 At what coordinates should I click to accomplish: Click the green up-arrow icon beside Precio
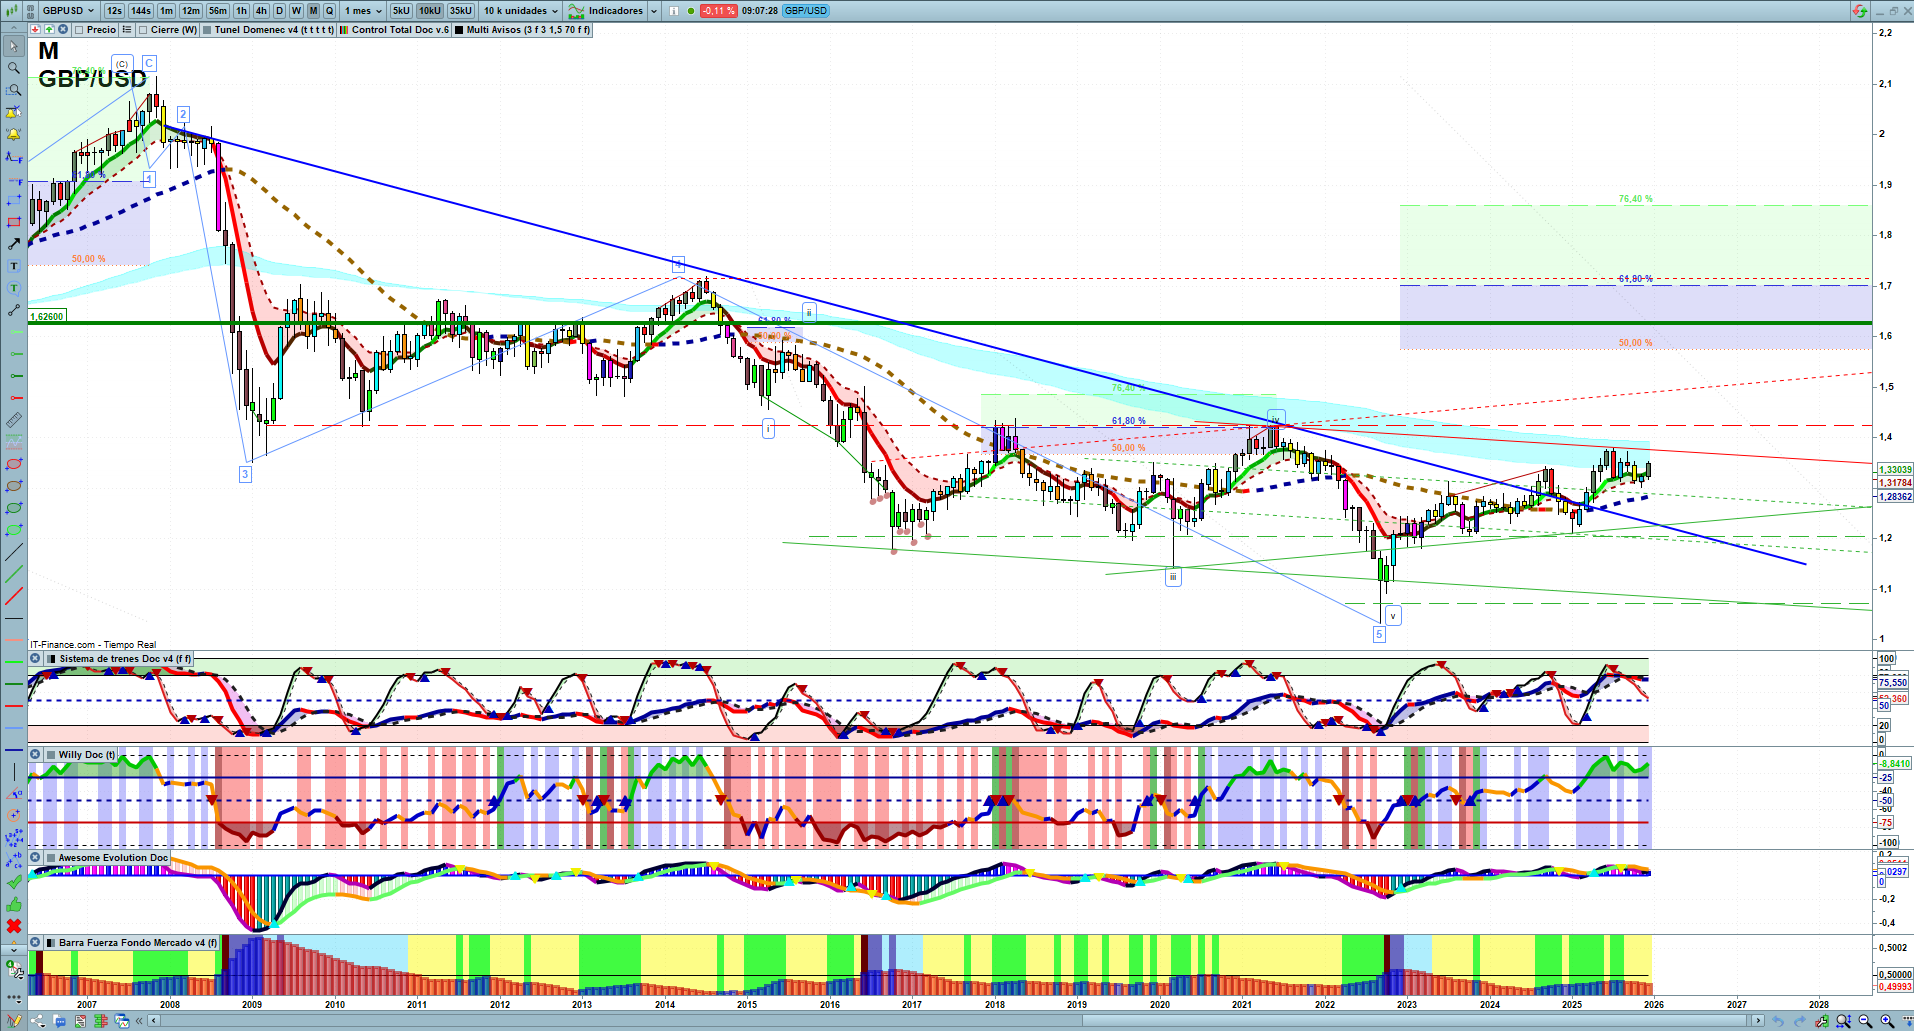49,30
